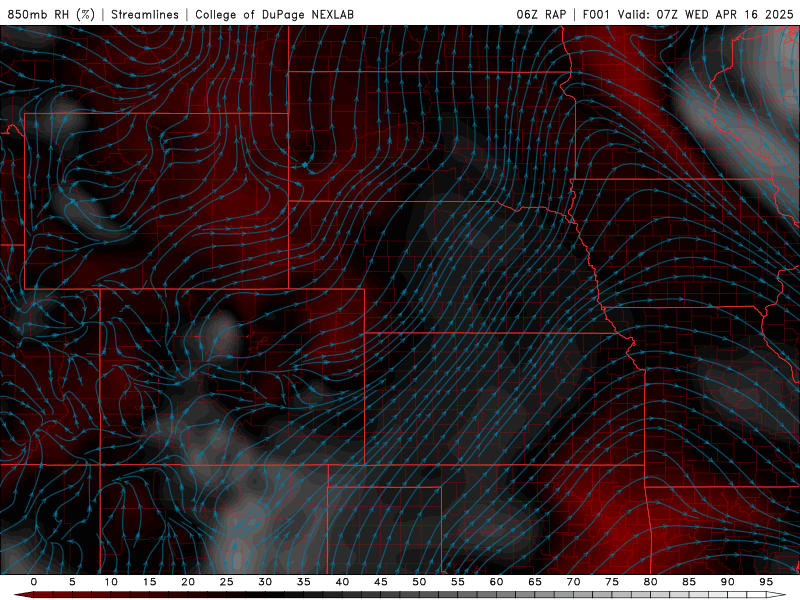Click the "95" label on the color scale
This screenshot has height=600, width=800.
pyautogui.click(x=766, y=582)
